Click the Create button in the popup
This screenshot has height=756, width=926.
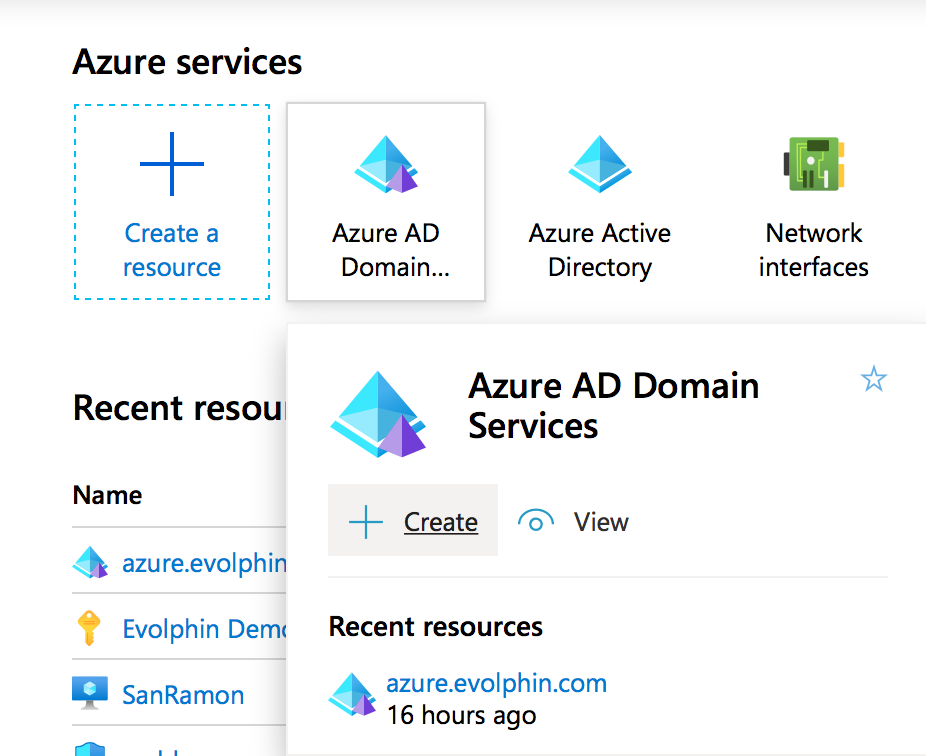click(413, 520)
